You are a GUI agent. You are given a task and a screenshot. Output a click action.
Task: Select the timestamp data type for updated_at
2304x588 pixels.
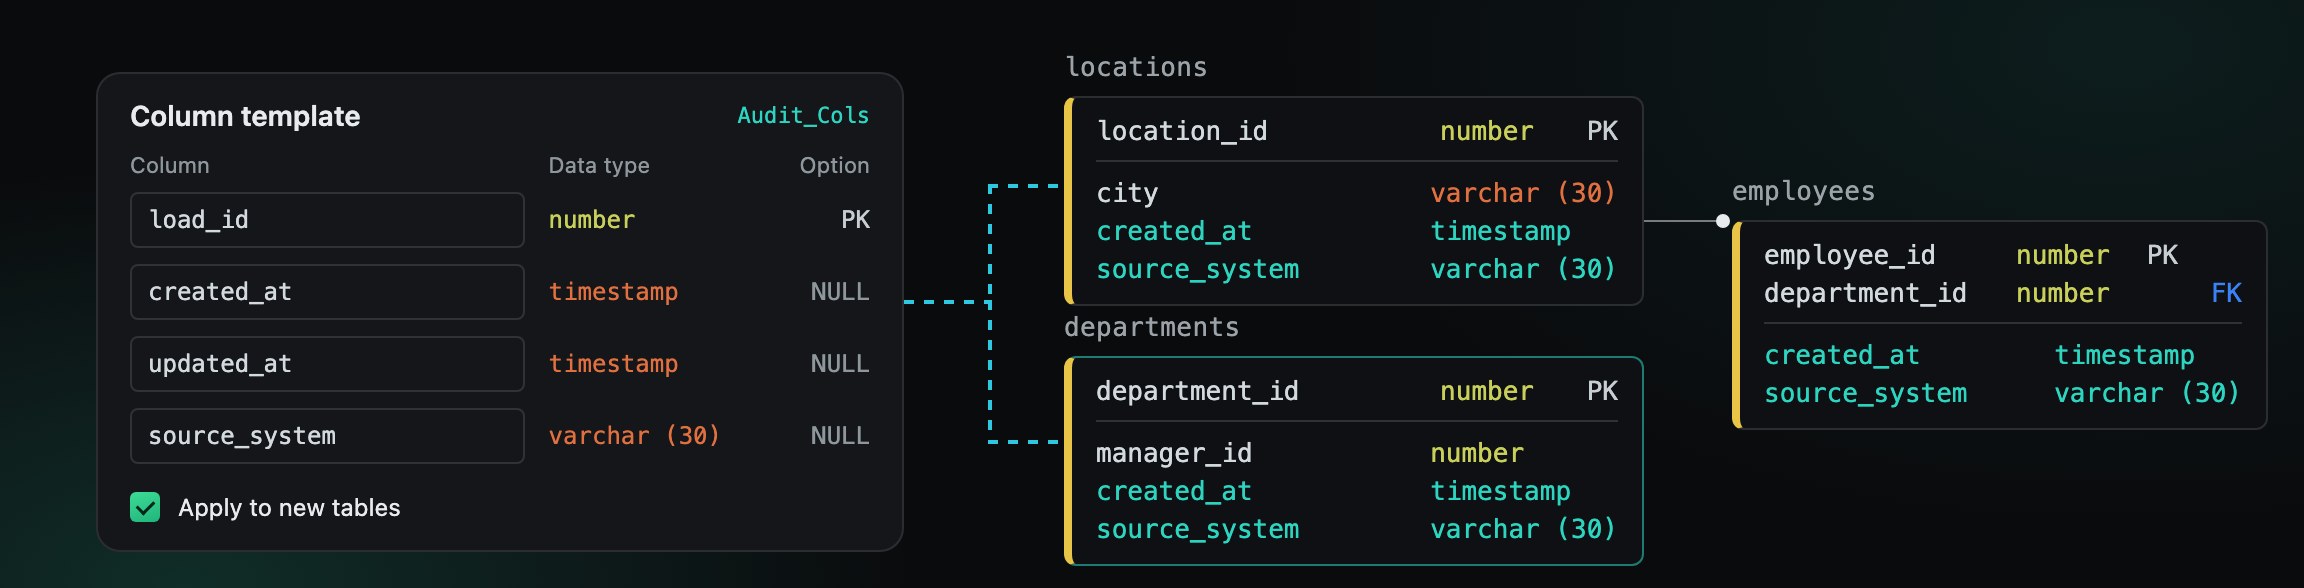point(613,364)
